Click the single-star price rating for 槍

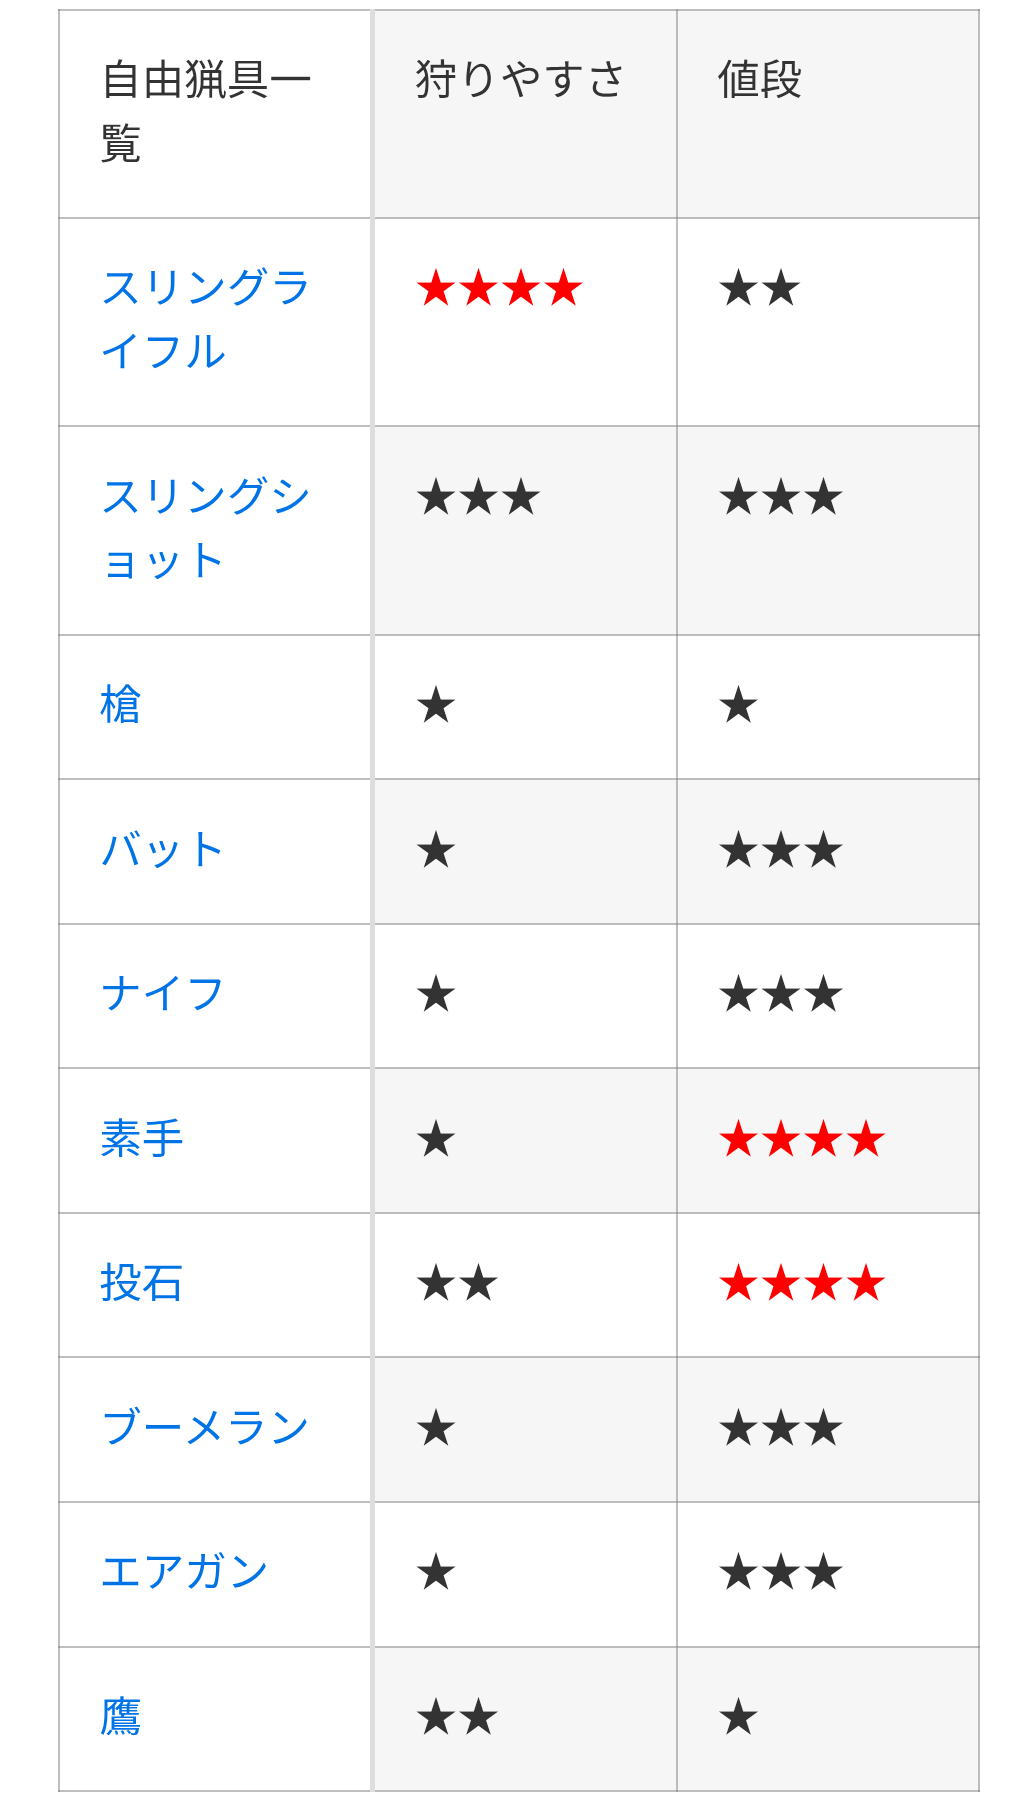click(739, 706)
